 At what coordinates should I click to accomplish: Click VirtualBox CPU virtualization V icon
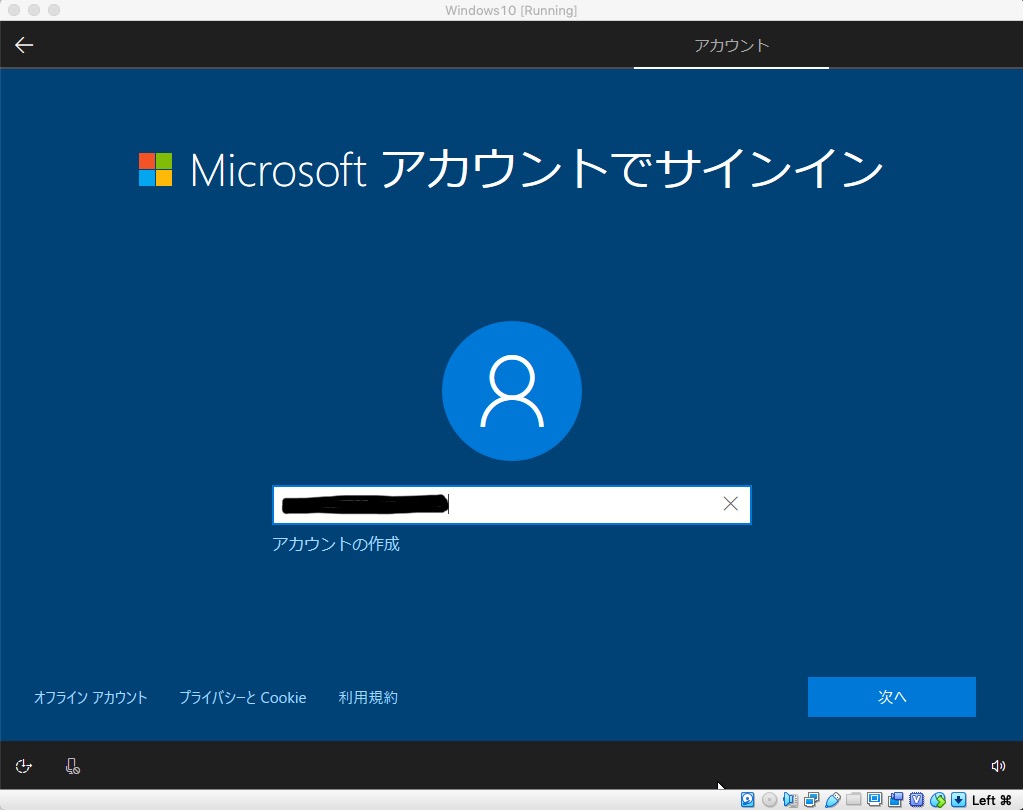point(917,800)
